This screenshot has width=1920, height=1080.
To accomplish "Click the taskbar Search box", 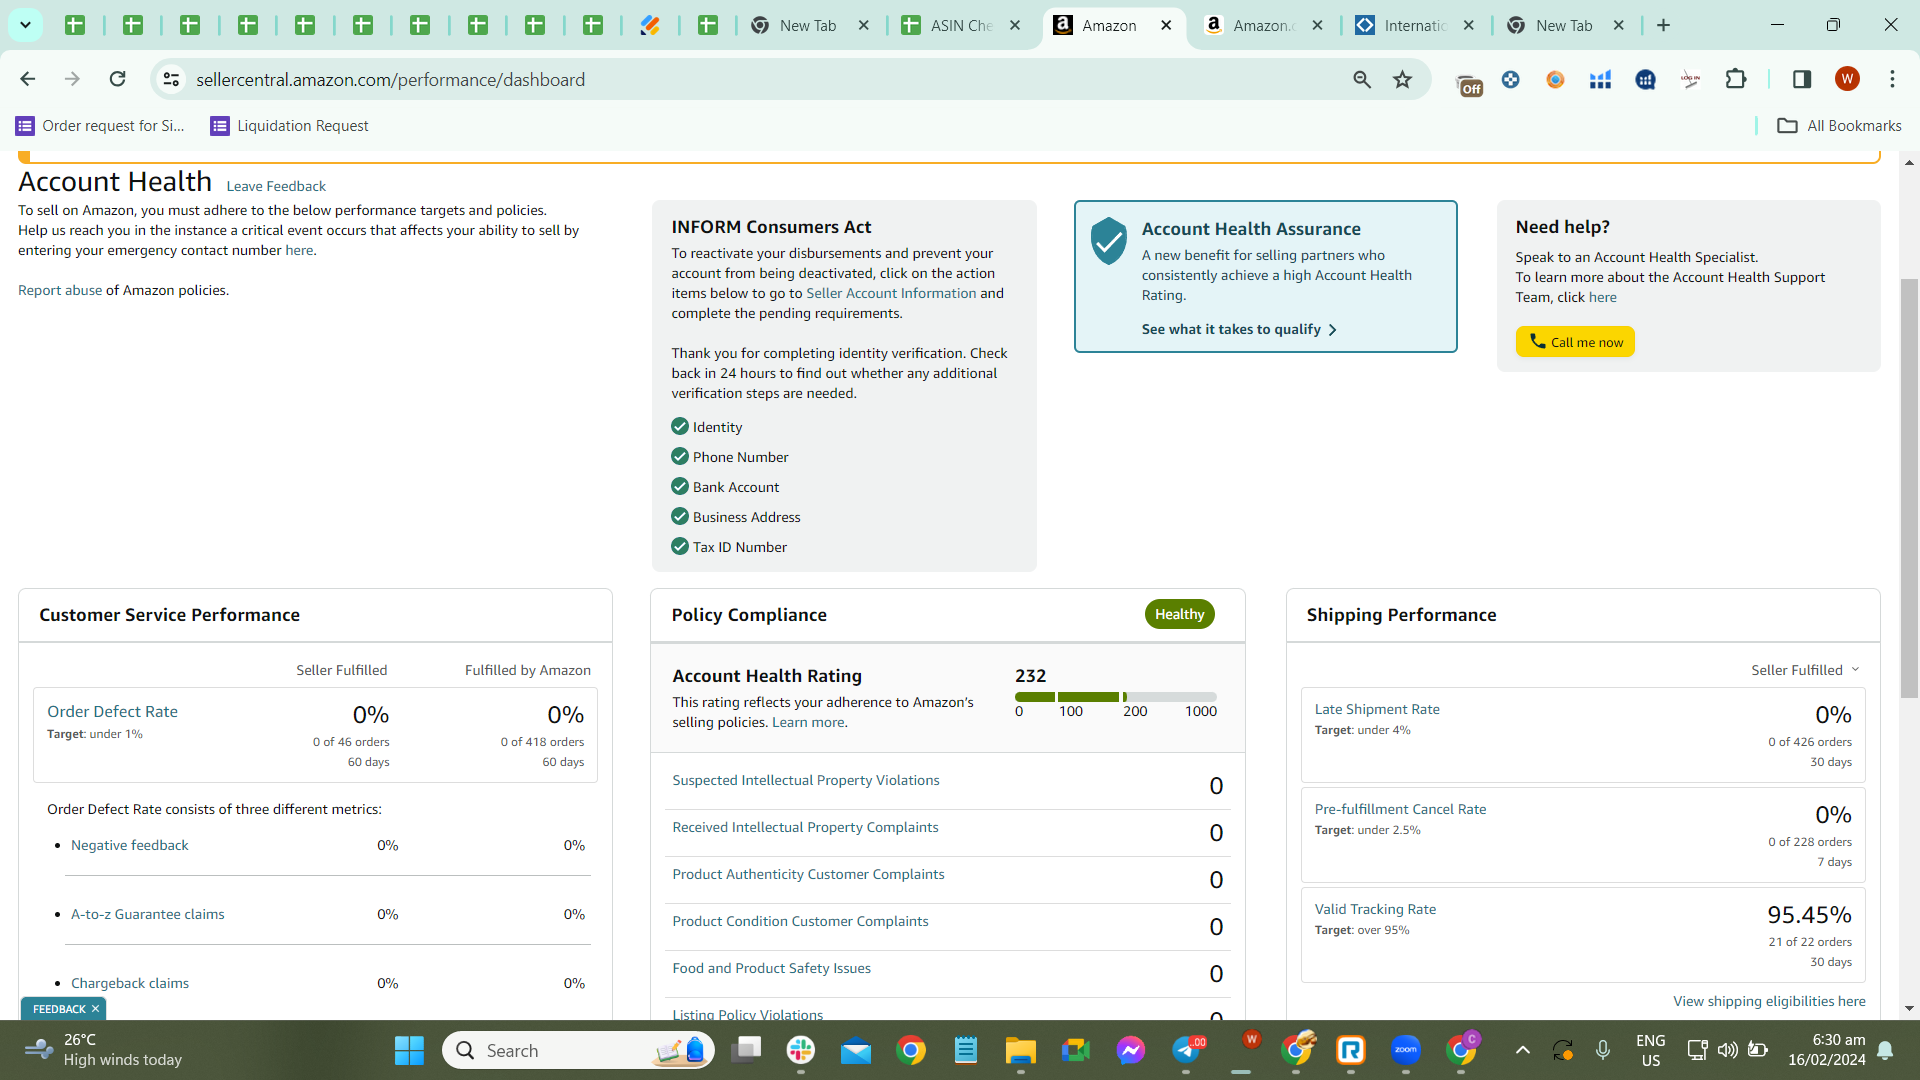I will (578, 1051).
